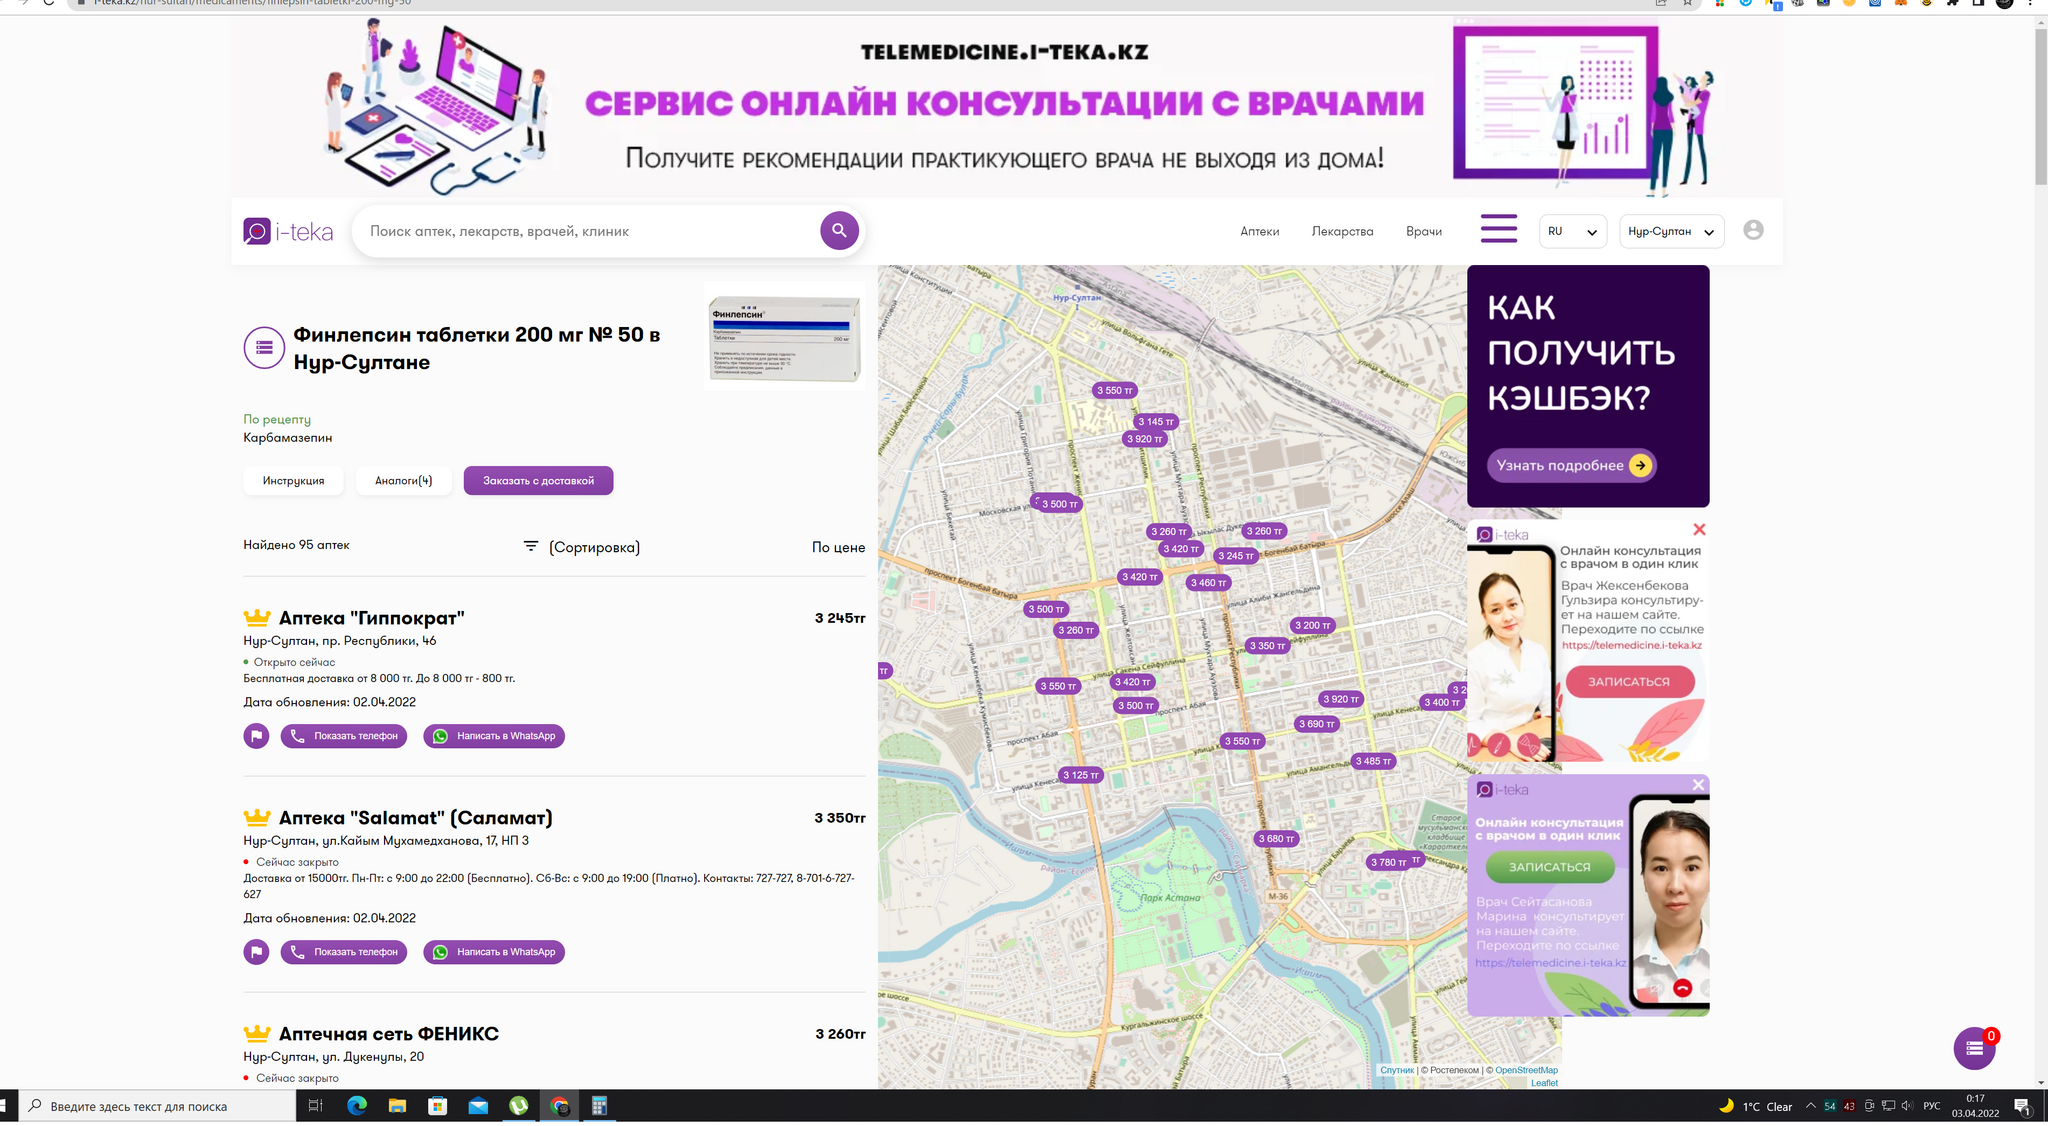Click the purple search magnifier button

(839, 231)
